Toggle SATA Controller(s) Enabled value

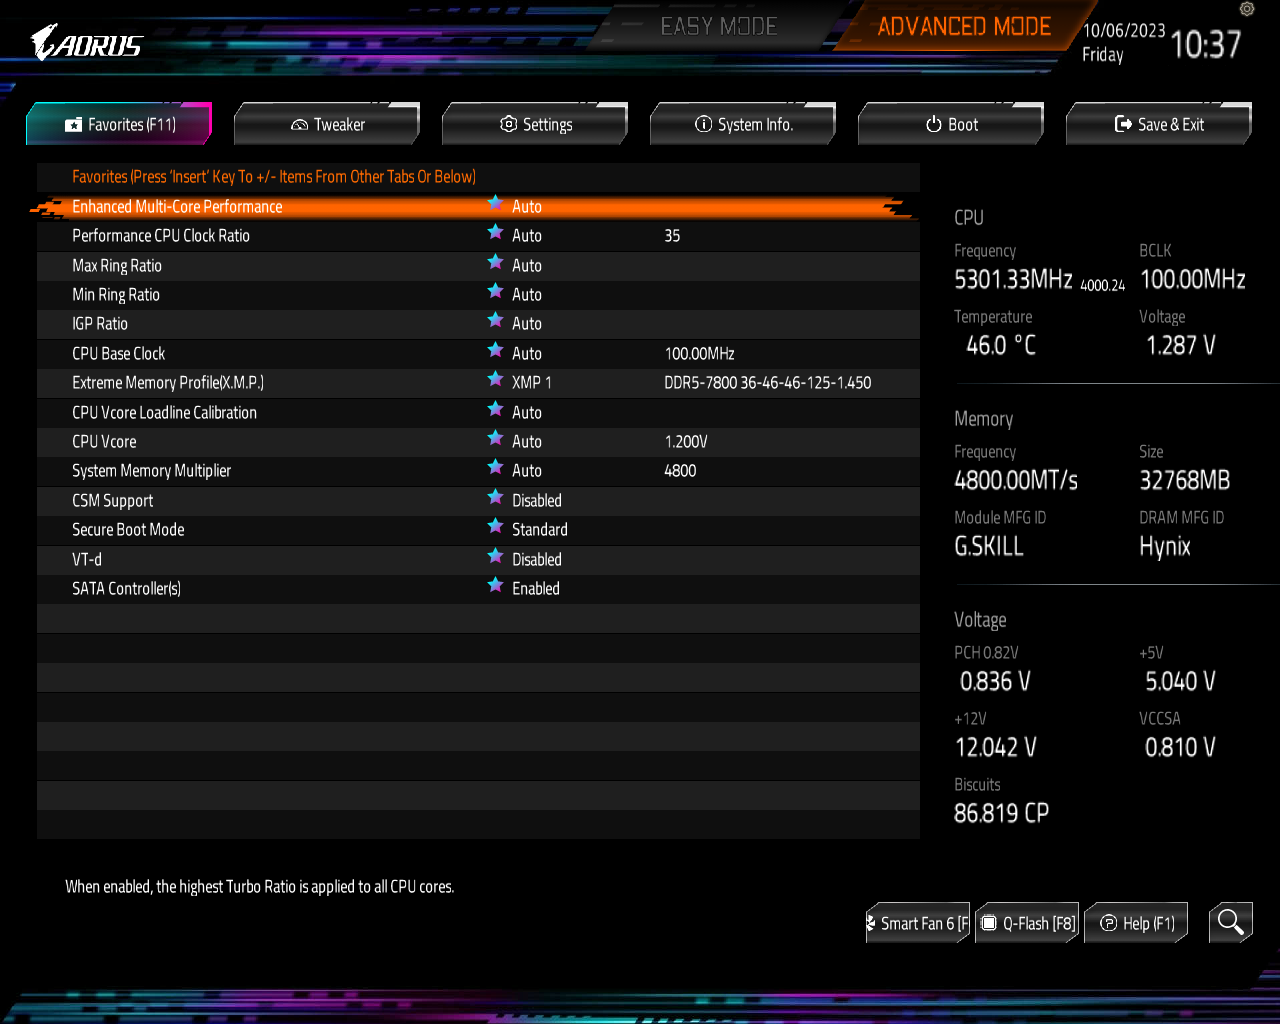[536, 589]
